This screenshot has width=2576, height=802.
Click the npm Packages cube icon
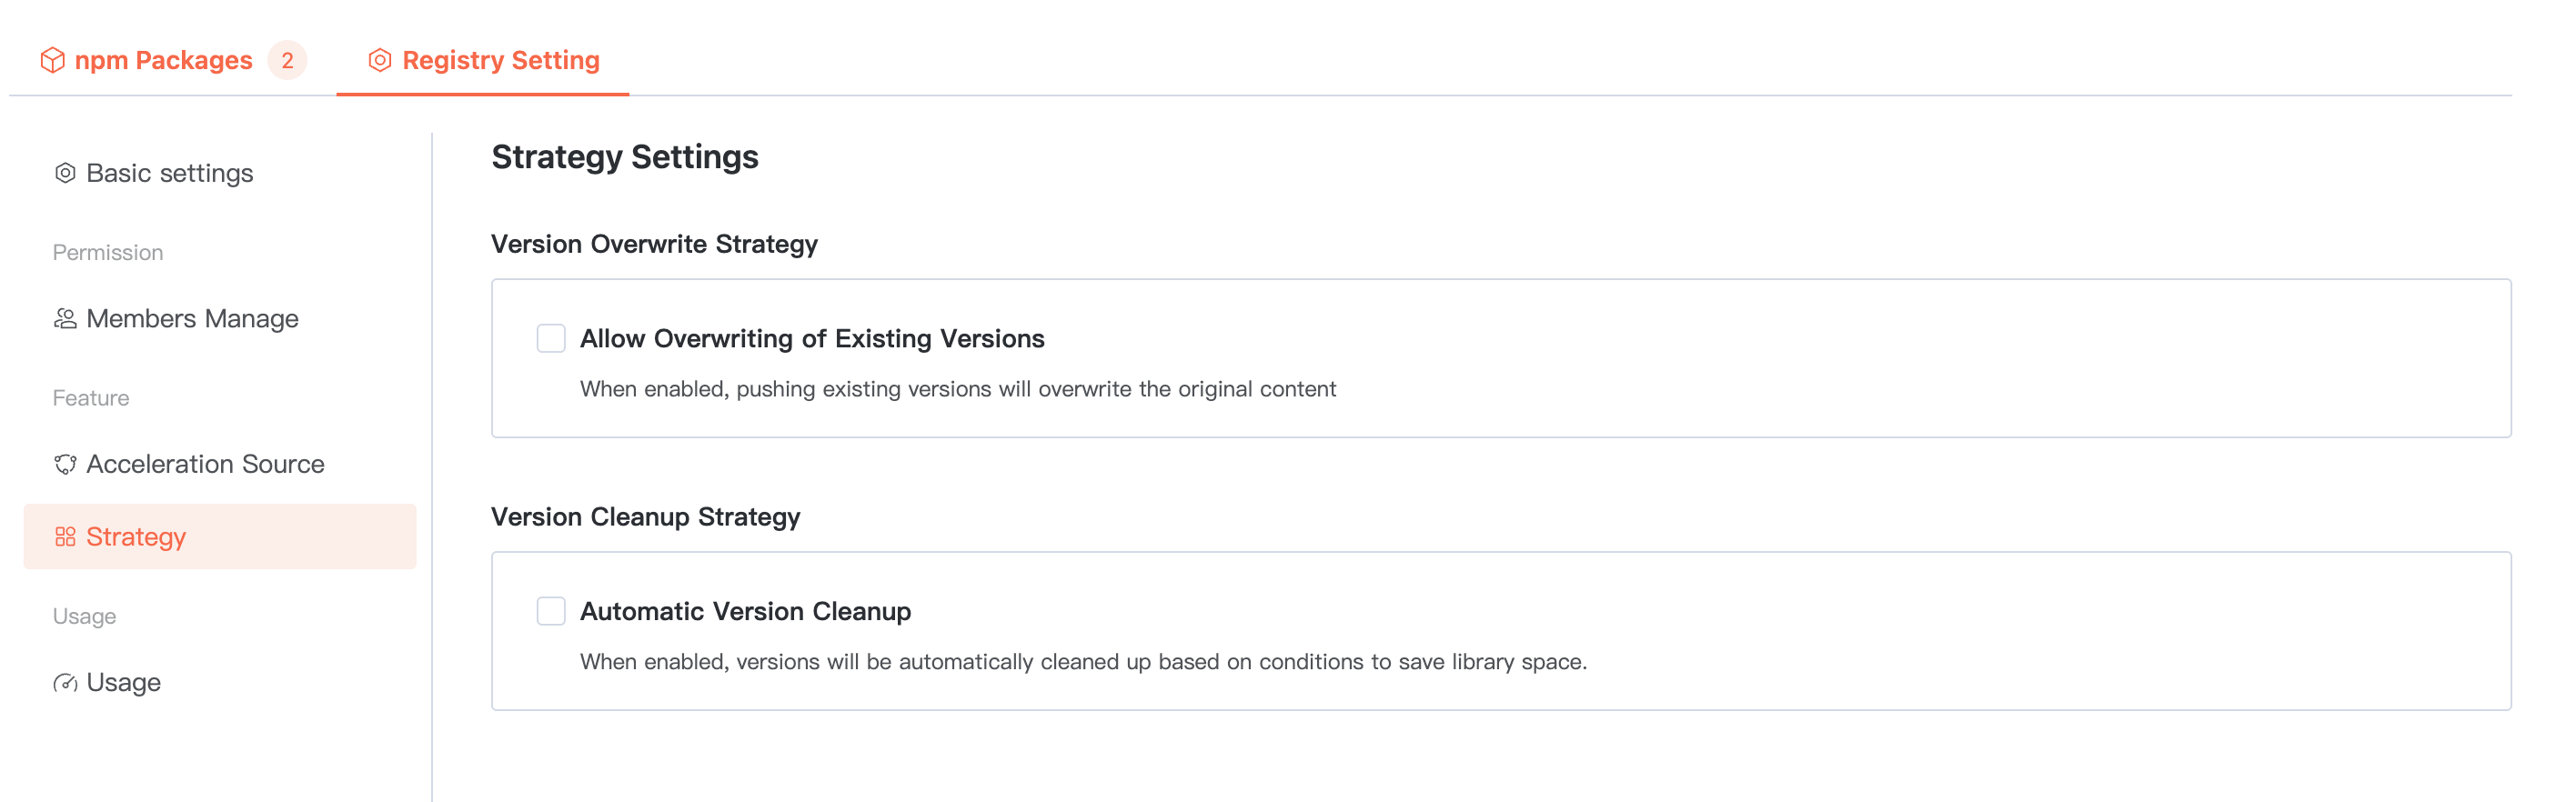tap(52, 61)
